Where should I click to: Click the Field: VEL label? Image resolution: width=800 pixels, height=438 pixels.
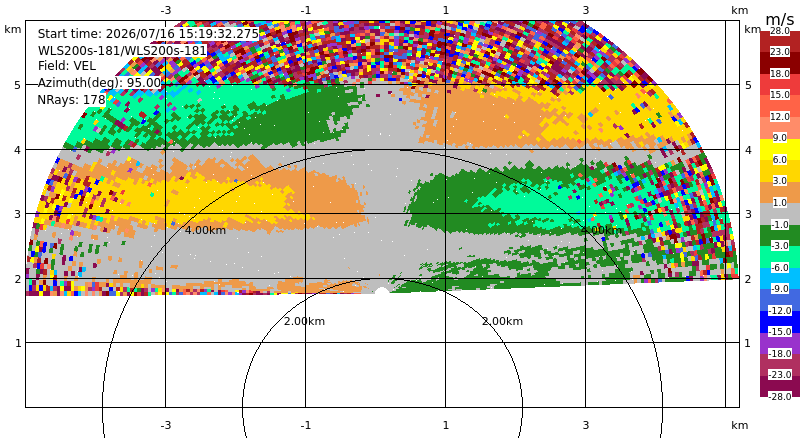67,66
